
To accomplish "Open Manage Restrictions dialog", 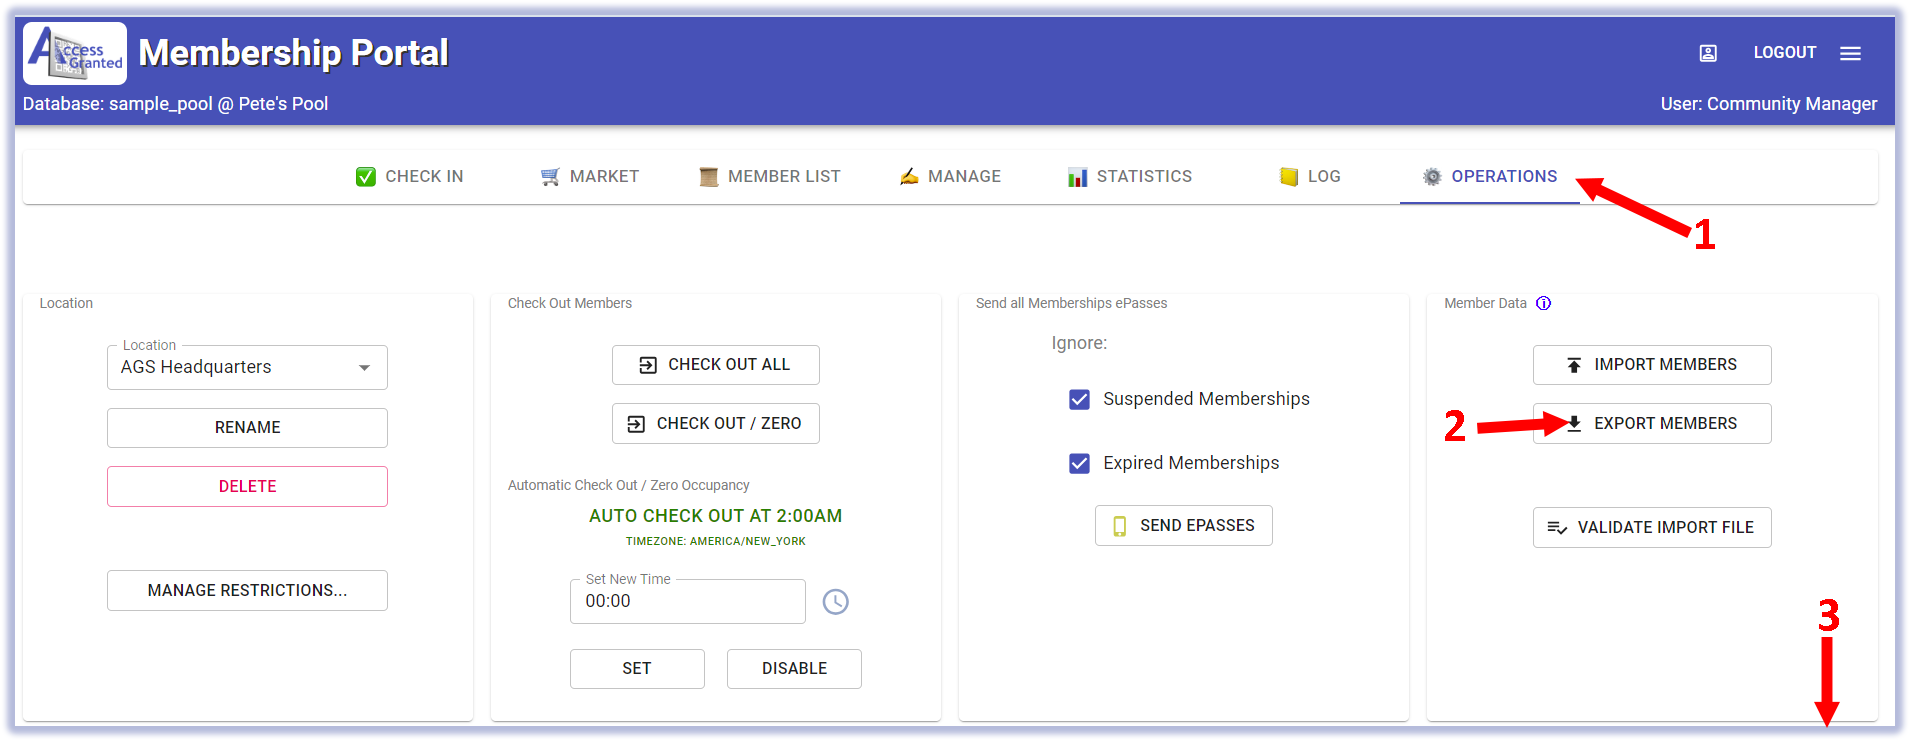I will click(x=247, y=591).
